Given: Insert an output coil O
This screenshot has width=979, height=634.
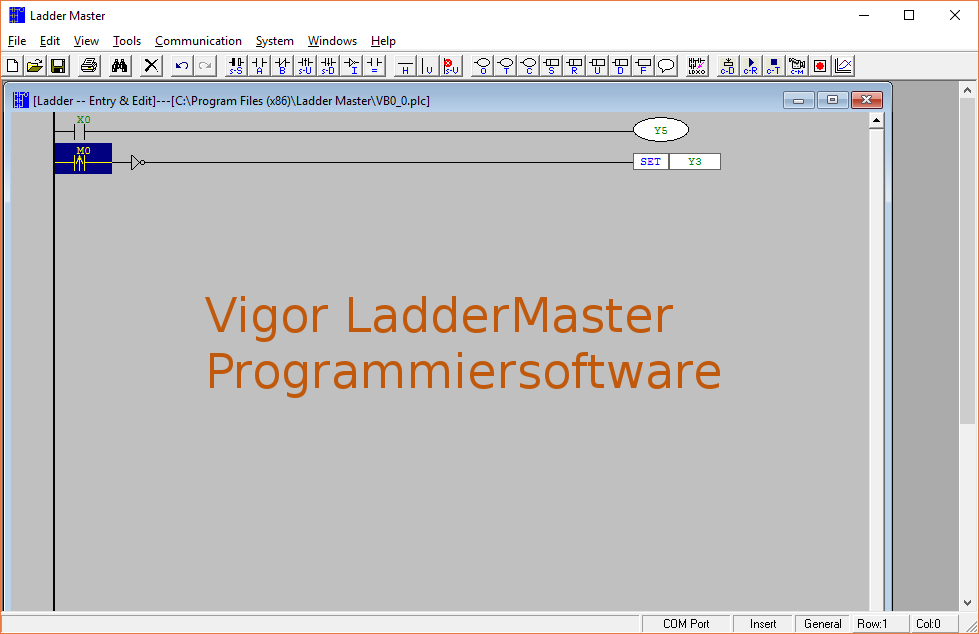Looking at the screenshot, I should [x=483, y=66].
